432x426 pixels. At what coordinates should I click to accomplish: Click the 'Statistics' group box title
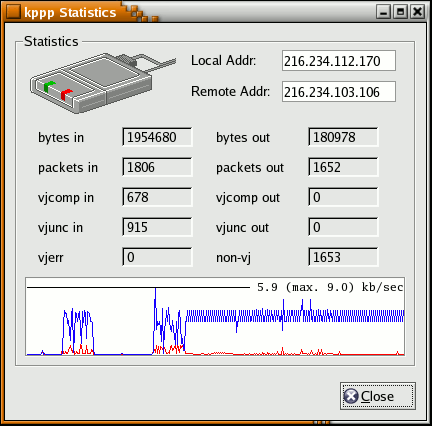(51, 42)
